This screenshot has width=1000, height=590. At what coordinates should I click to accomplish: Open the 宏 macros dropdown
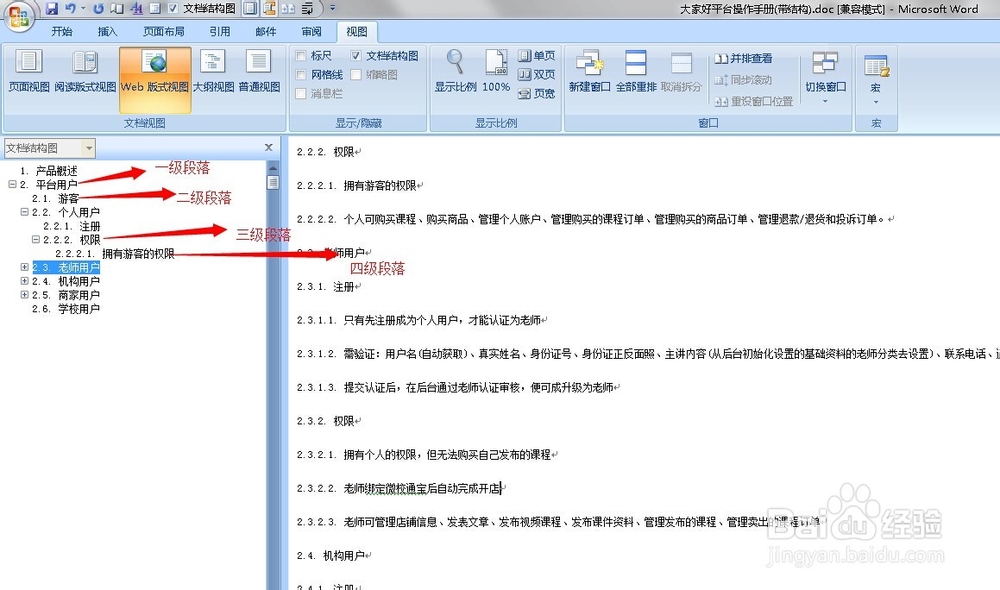tap(876, 77)
